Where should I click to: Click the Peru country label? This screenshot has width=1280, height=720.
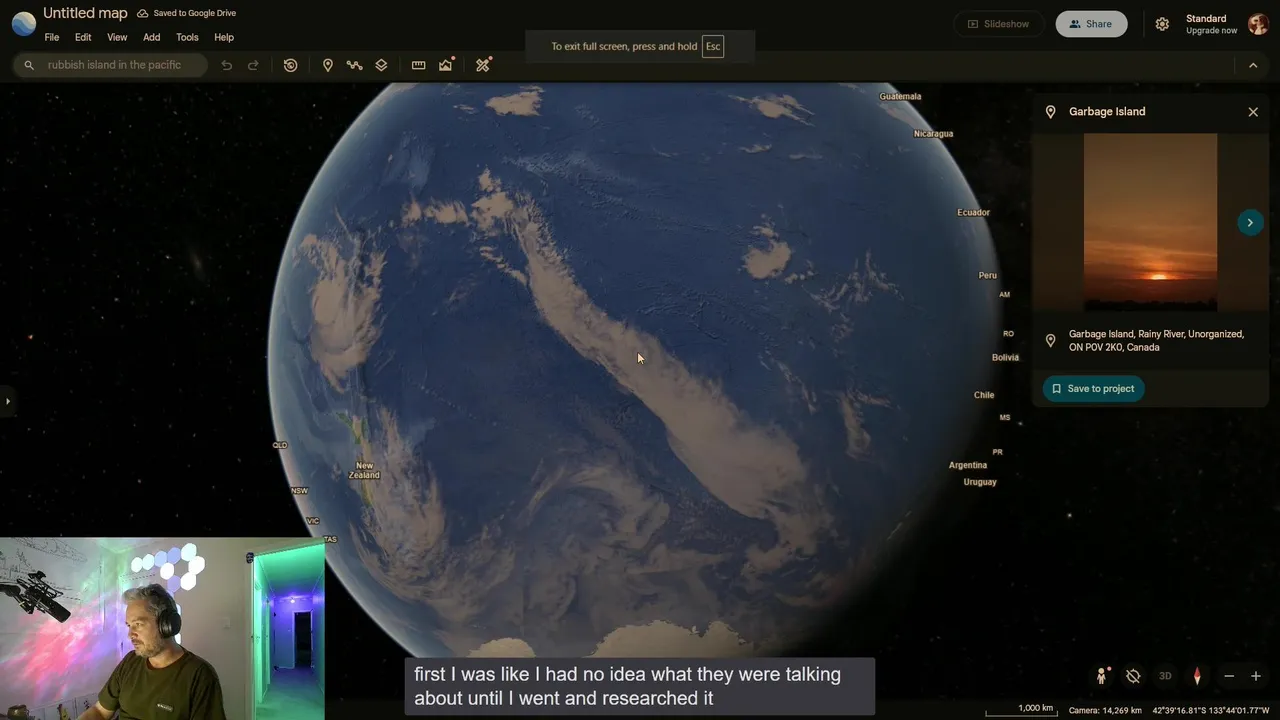point(987,275)
